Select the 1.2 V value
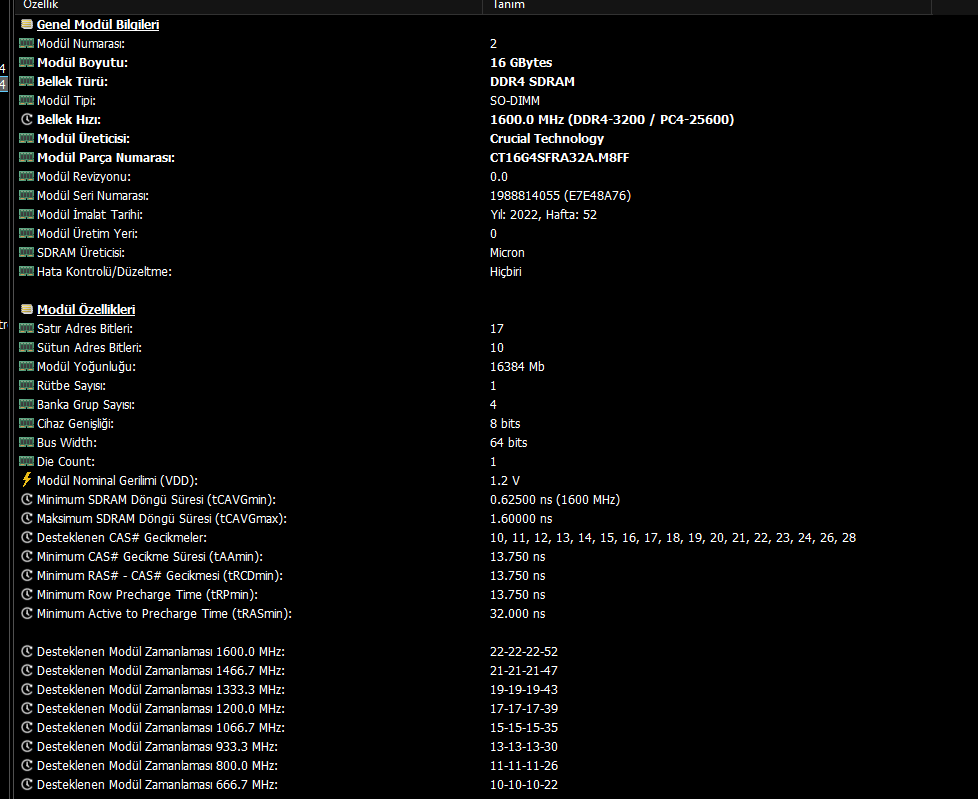 pos(505,480)
